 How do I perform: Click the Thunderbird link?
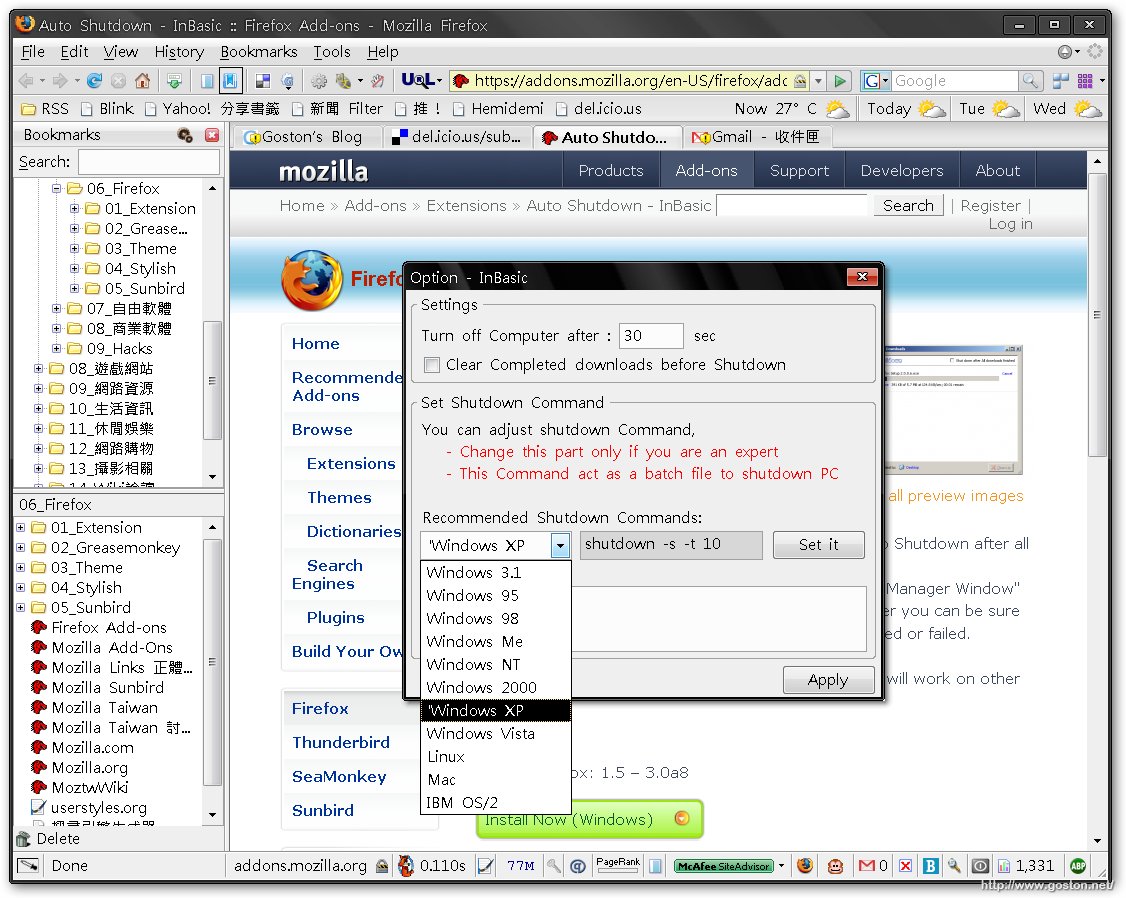coord(340,742)
